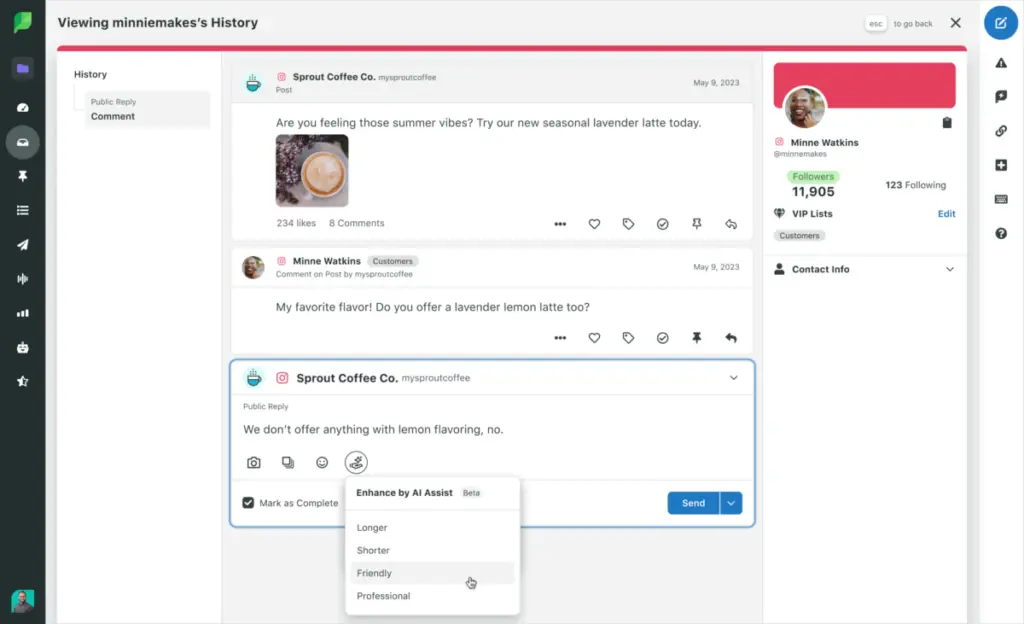This screenshot has width=1024, height=624.
Task: Uncheck the Mark as Complete checkbox
Action: coord(248,502)
